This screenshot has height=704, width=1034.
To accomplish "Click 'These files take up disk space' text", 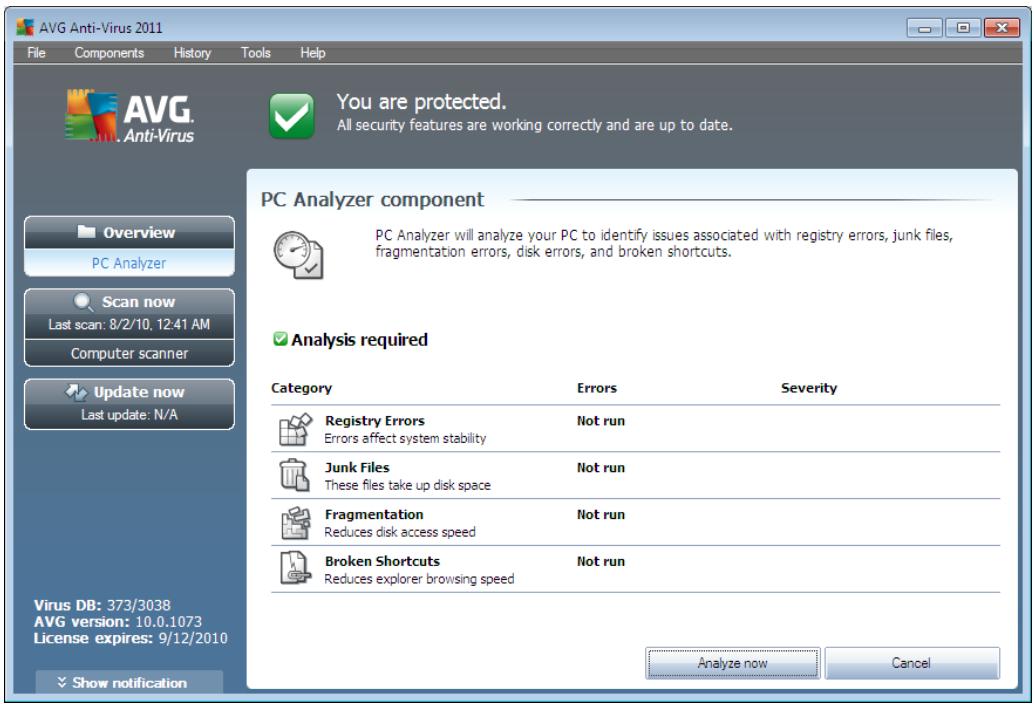I will 408,485.
